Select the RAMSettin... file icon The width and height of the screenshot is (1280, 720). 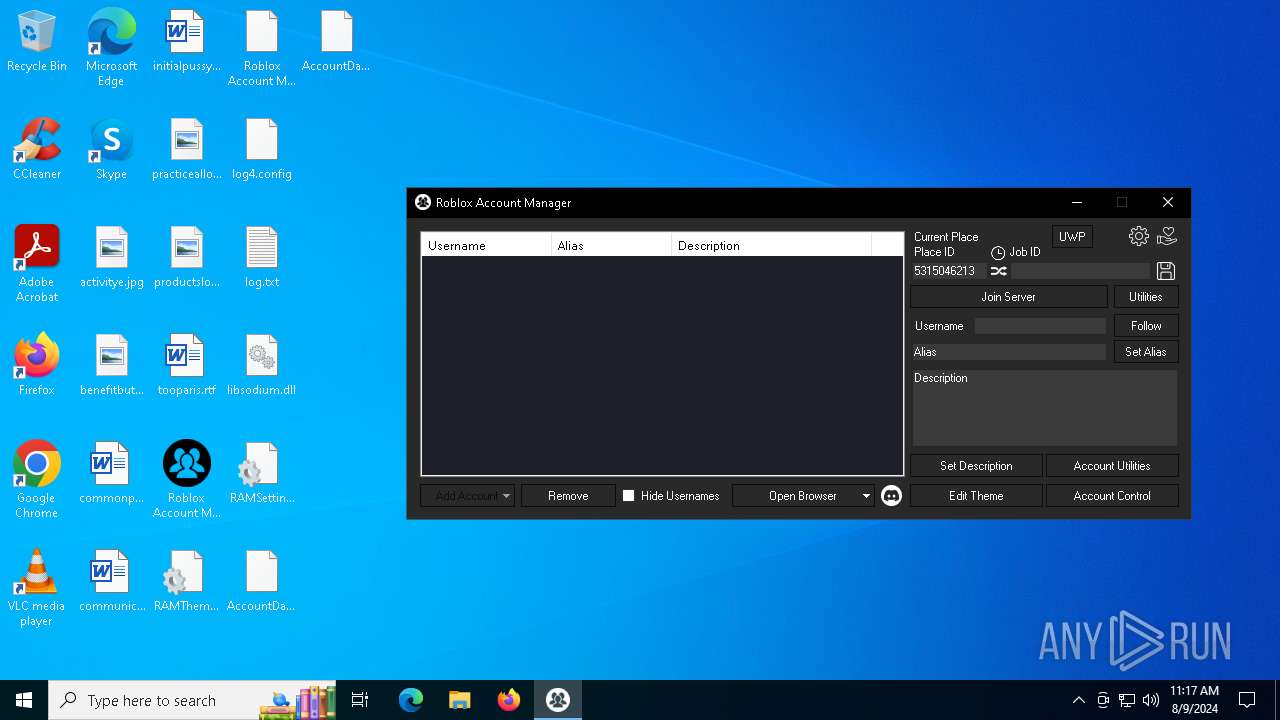[261, 473]
